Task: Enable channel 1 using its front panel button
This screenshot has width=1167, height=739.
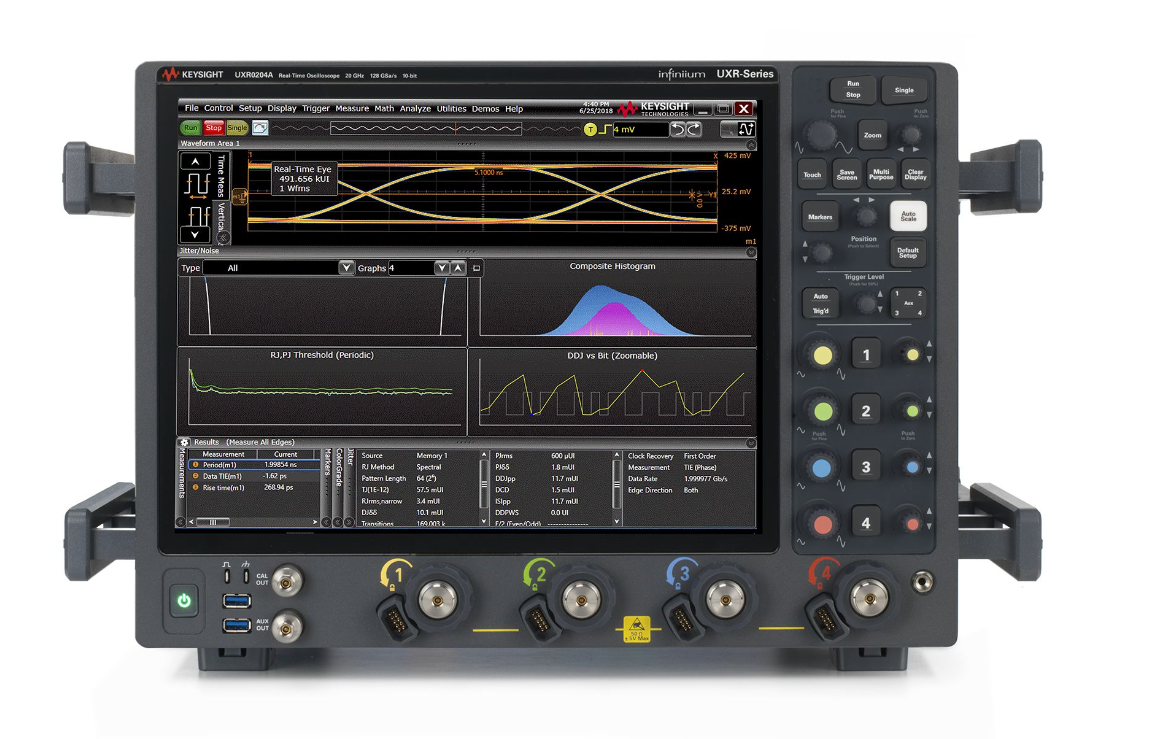Action: (x=866, y=353)
